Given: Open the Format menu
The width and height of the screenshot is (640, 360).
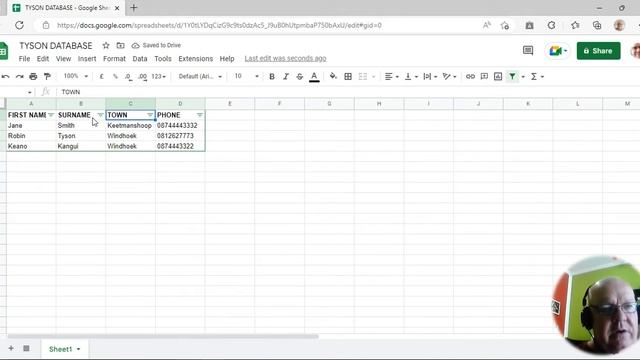Looking at the screenshot, I should (114, 59).
